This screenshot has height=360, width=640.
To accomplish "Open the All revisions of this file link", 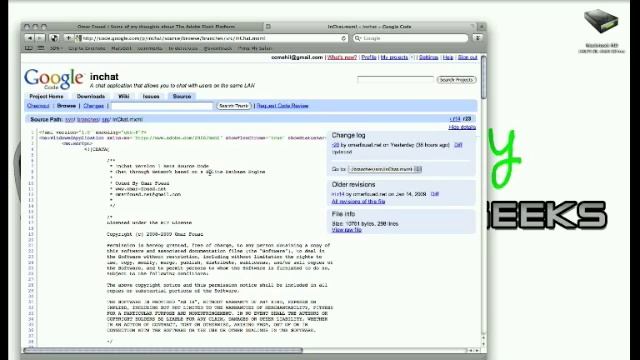I will [x=358, y=201].
